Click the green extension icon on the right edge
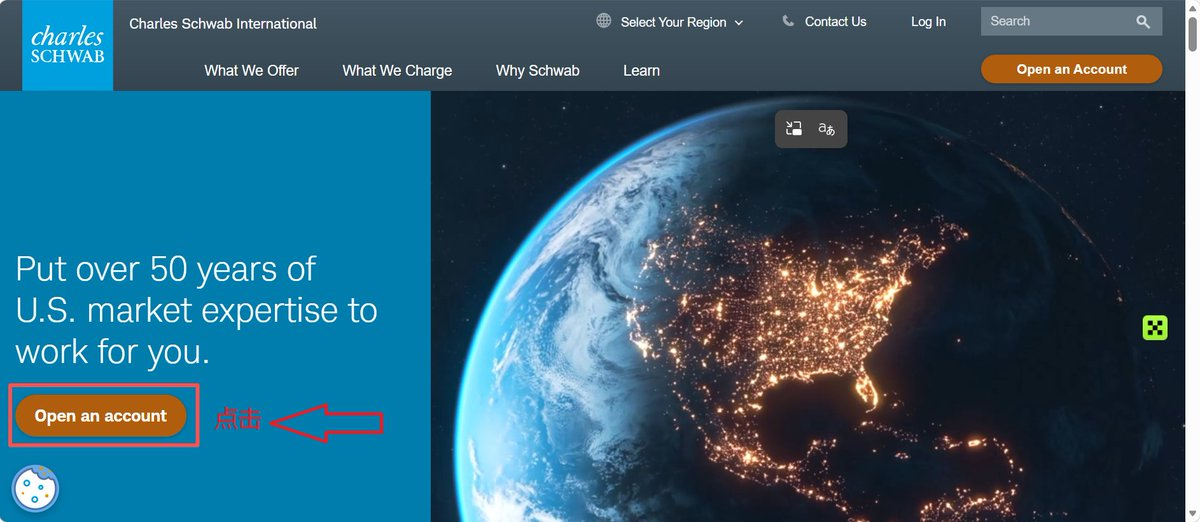Screen dimensions: 1200x522 [1155, 327]
